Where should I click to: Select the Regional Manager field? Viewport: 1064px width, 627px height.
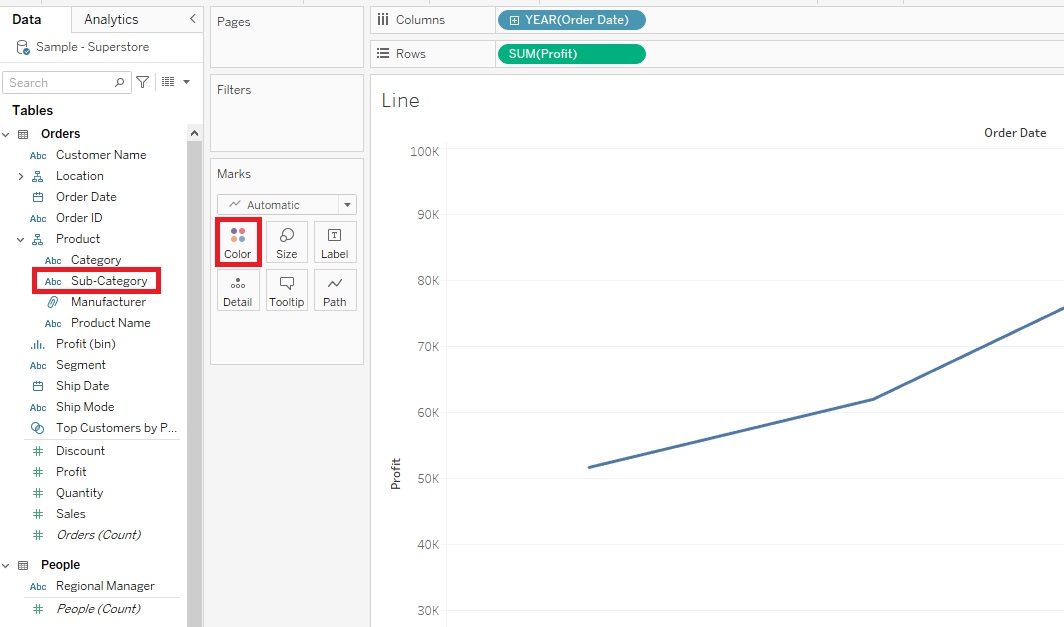click(x=105, y=586)
